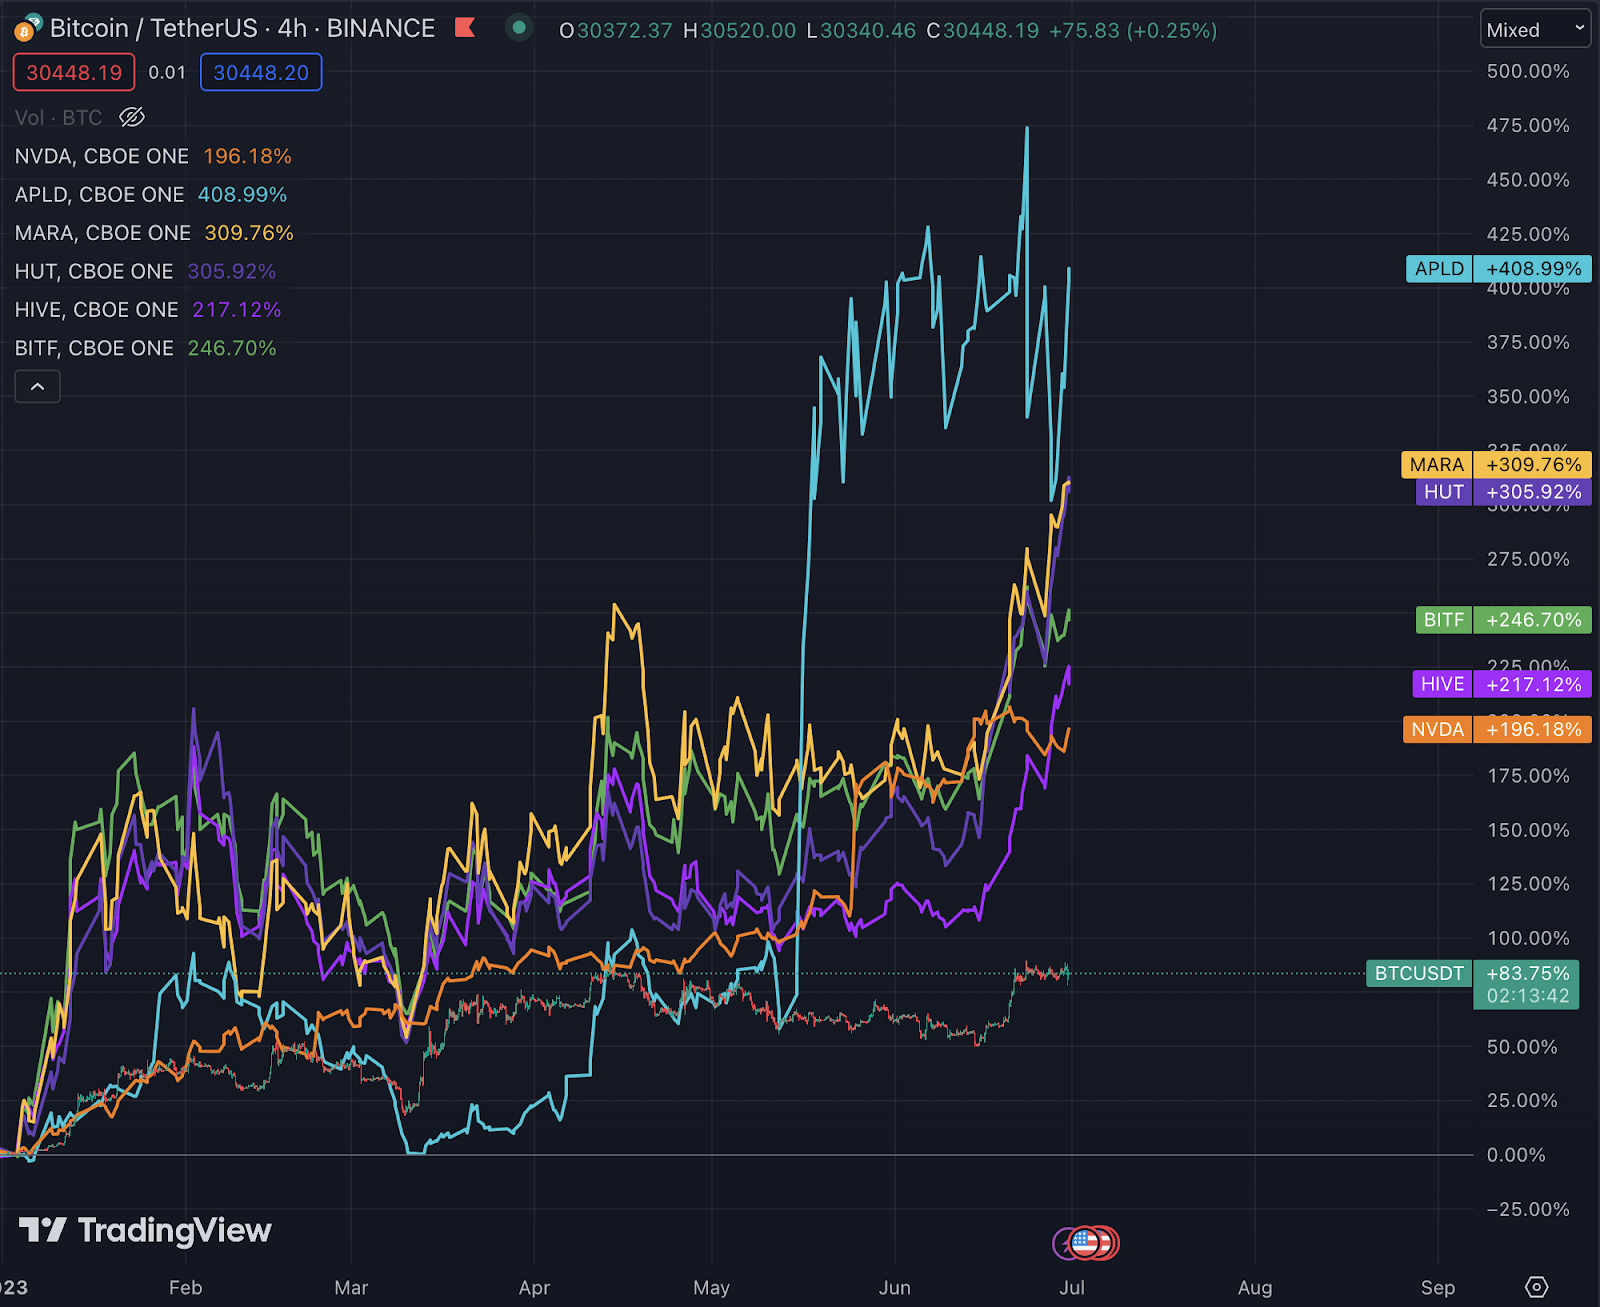Click the 0.01 spread value
Viewport: 1600px width, 1307px height.
[167, 72]
